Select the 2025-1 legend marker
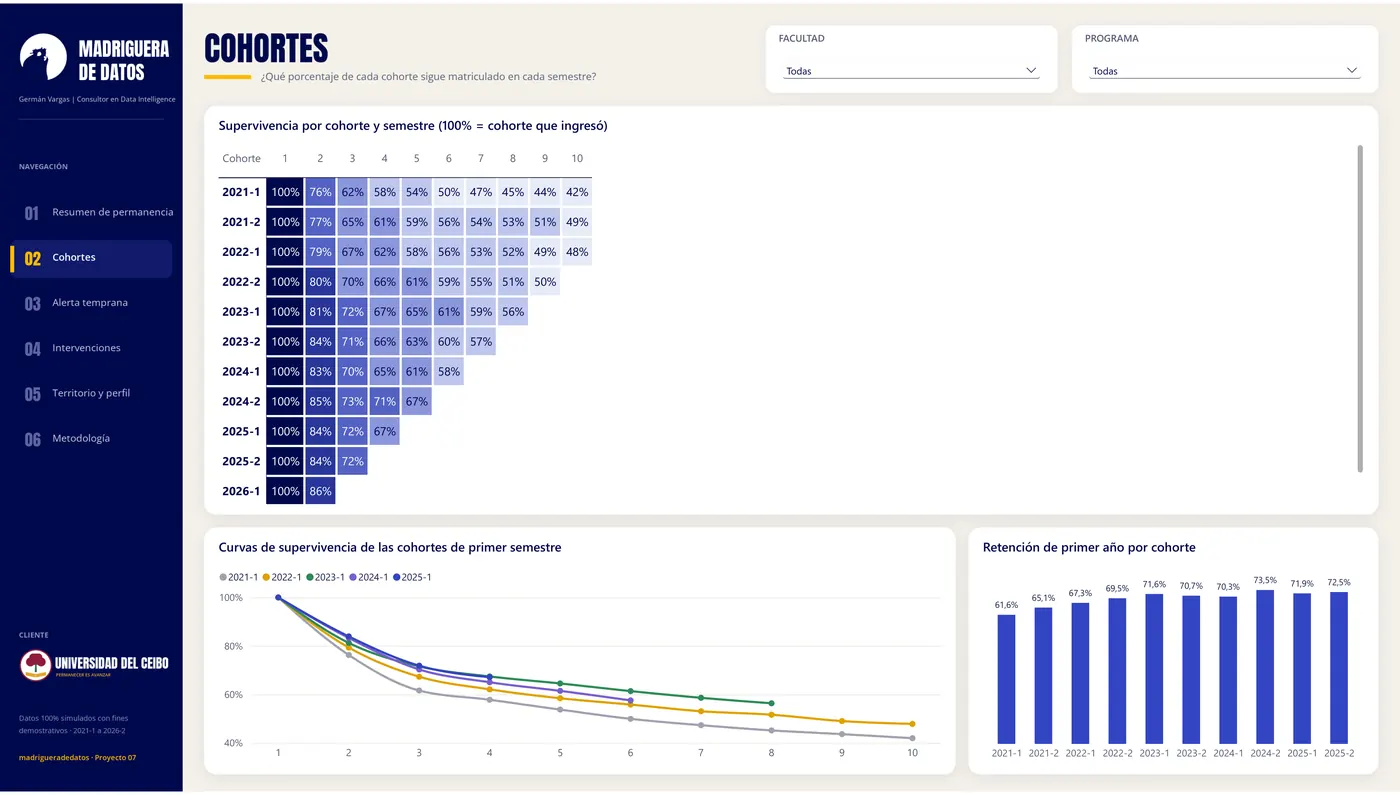The image size is (1400, 795). coord(397,577)
